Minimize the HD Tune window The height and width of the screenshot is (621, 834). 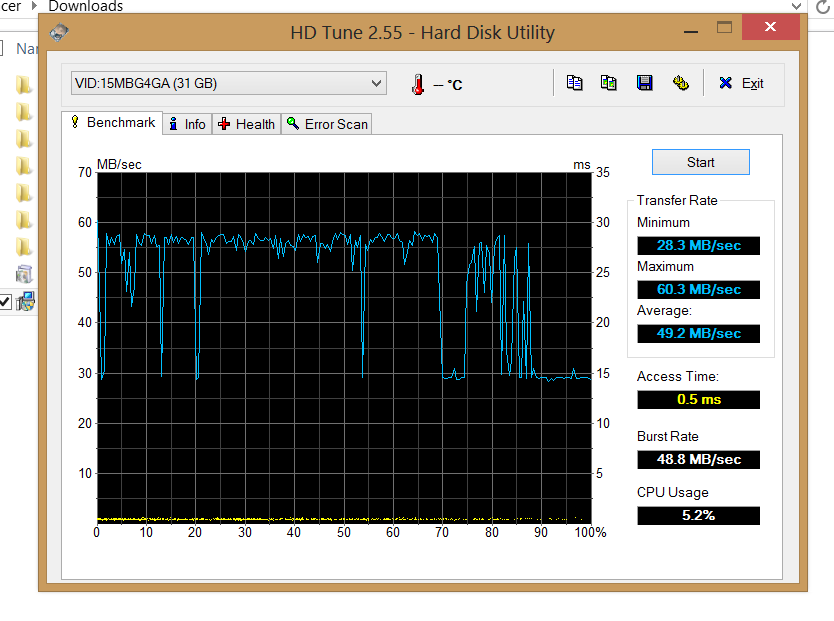point(691,31)
